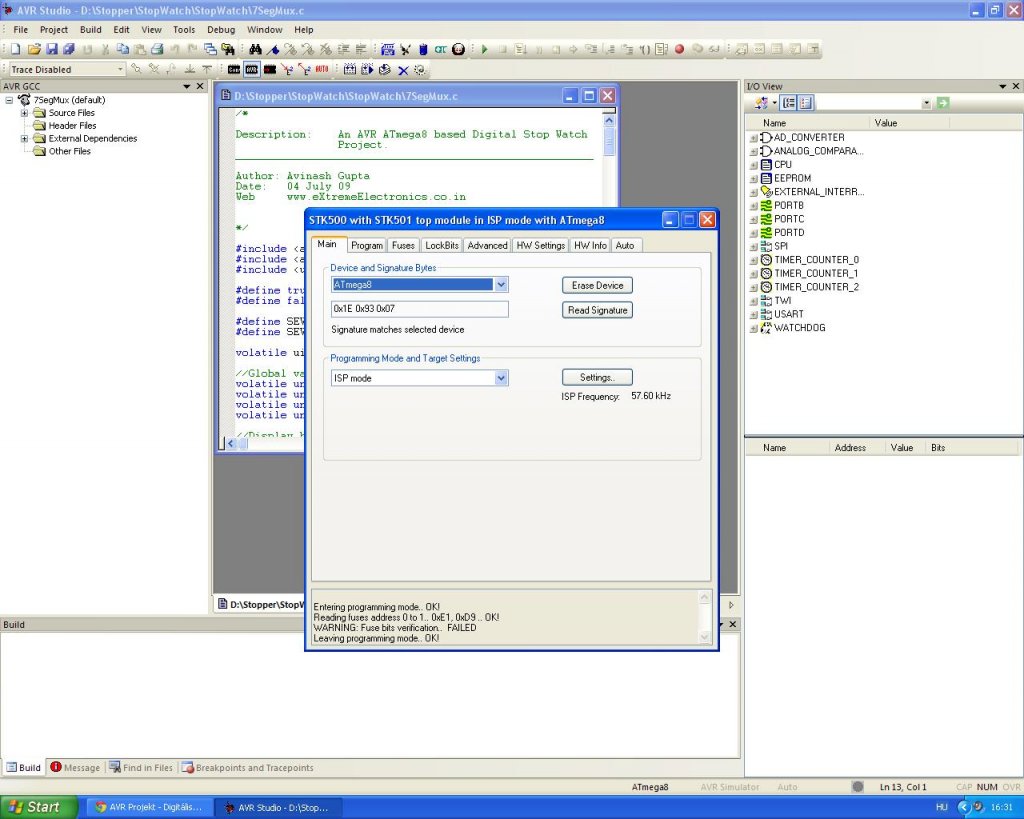Image resolution: width=1024 pixels, height=819 pixels.
Task: Click the Windows Start button
Action: [x=38, y=807]
